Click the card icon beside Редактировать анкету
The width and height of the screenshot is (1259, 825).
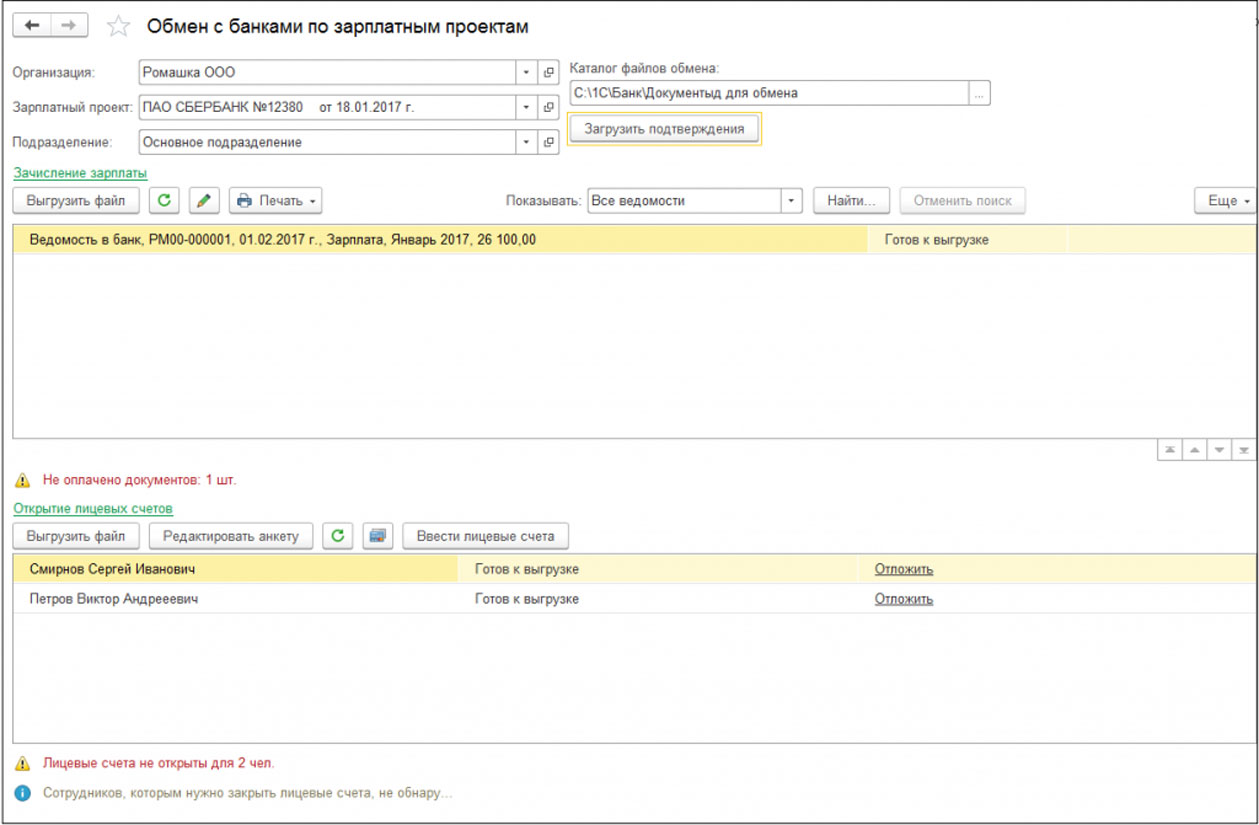377,536
